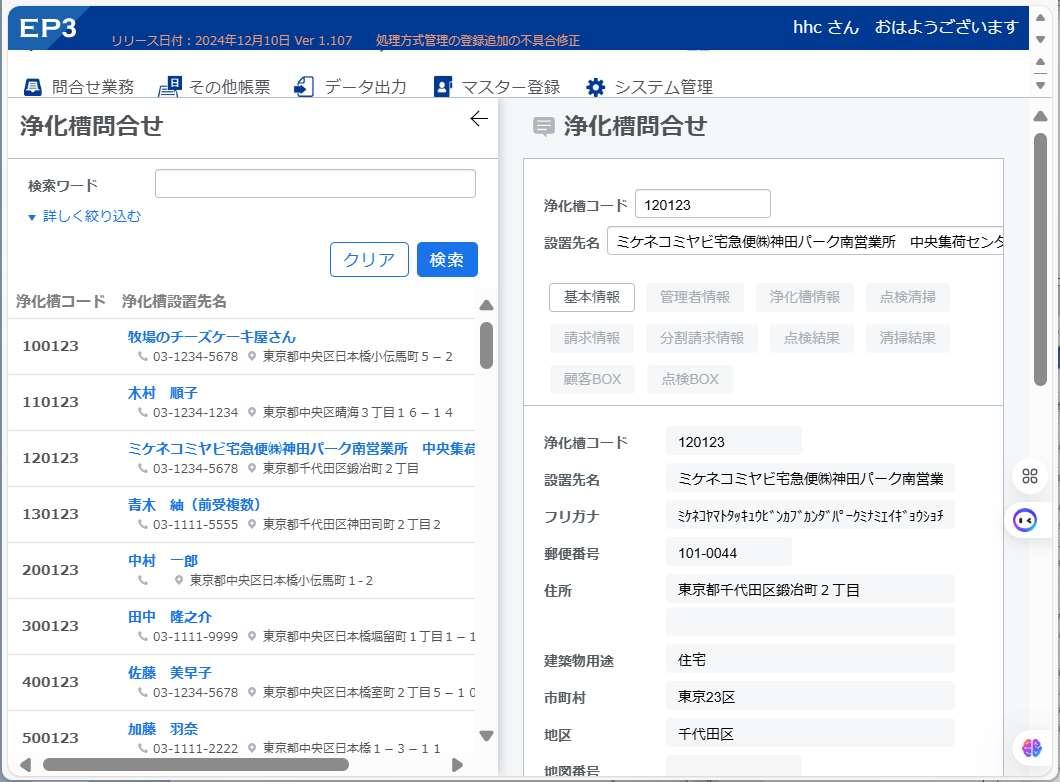Click the colorful brain icon at the bottom right

pos(1032,748)
